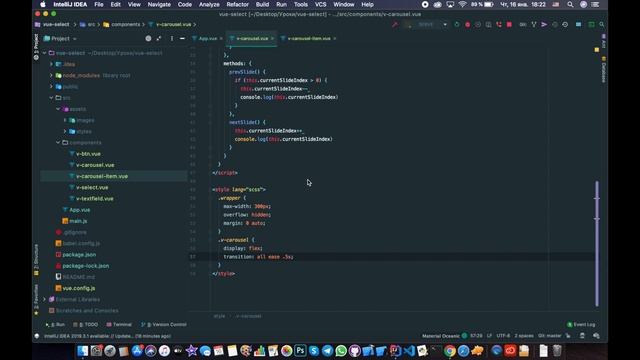Image resolution: width=640 pixels, height=360 pixels.
Task: Open the Run tool window
Action: pos(56,324)
